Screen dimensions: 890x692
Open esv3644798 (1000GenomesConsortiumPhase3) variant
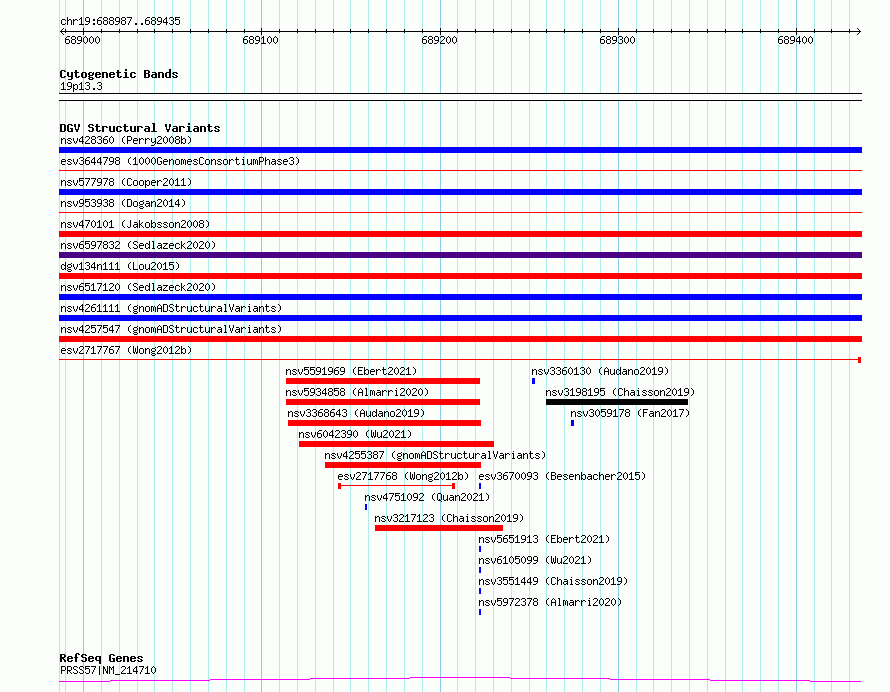pos(180,161)
